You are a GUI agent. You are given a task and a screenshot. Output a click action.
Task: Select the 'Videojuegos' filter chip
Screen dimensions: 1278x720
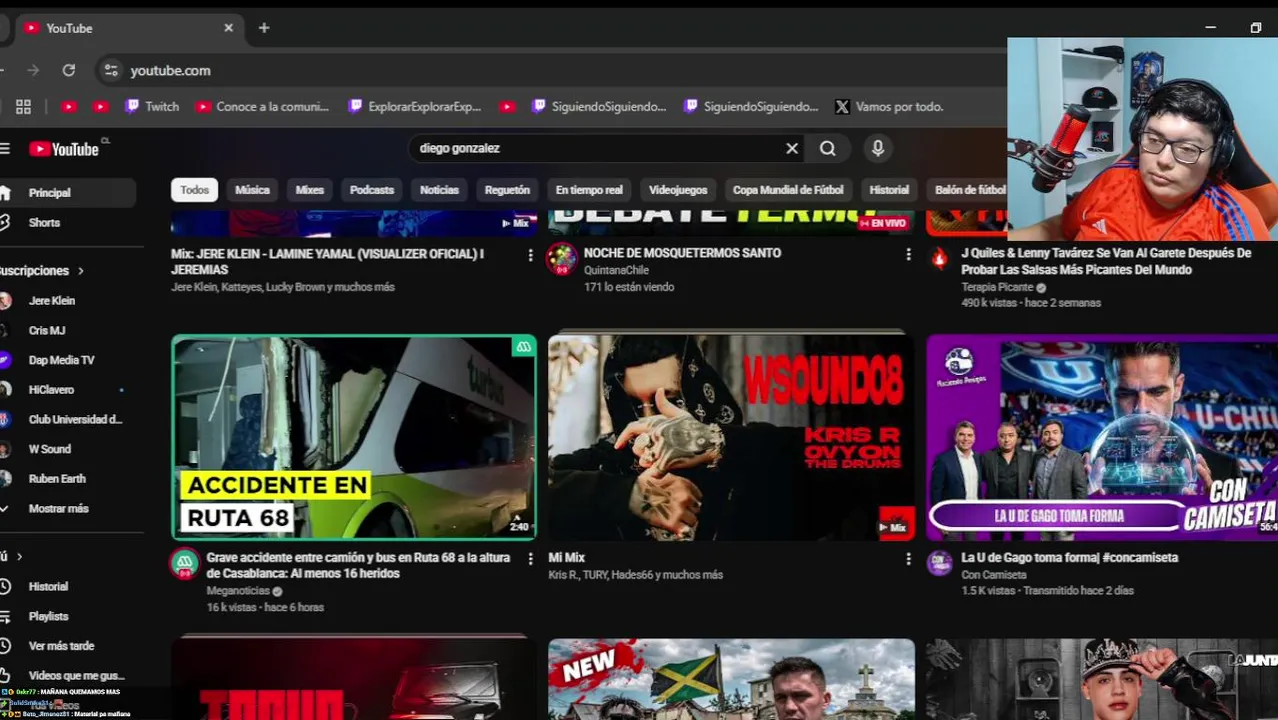678,190
